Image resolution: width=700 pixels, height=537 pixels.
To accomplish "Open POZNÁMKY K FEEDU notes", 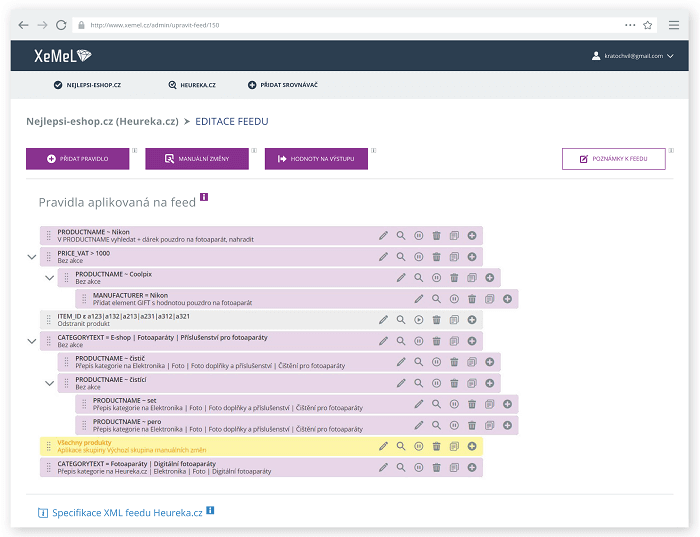I will tap(614, 159).
